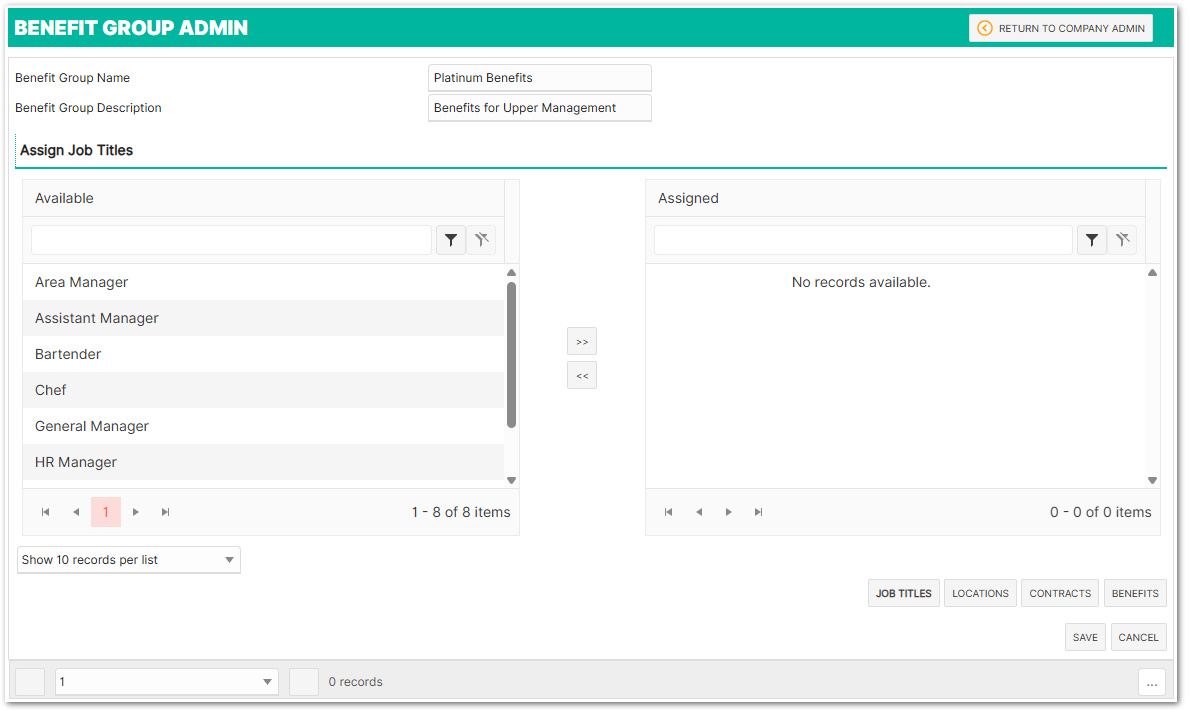
Task: Open the Contracts tab
Action: (x=1060, y=593)
